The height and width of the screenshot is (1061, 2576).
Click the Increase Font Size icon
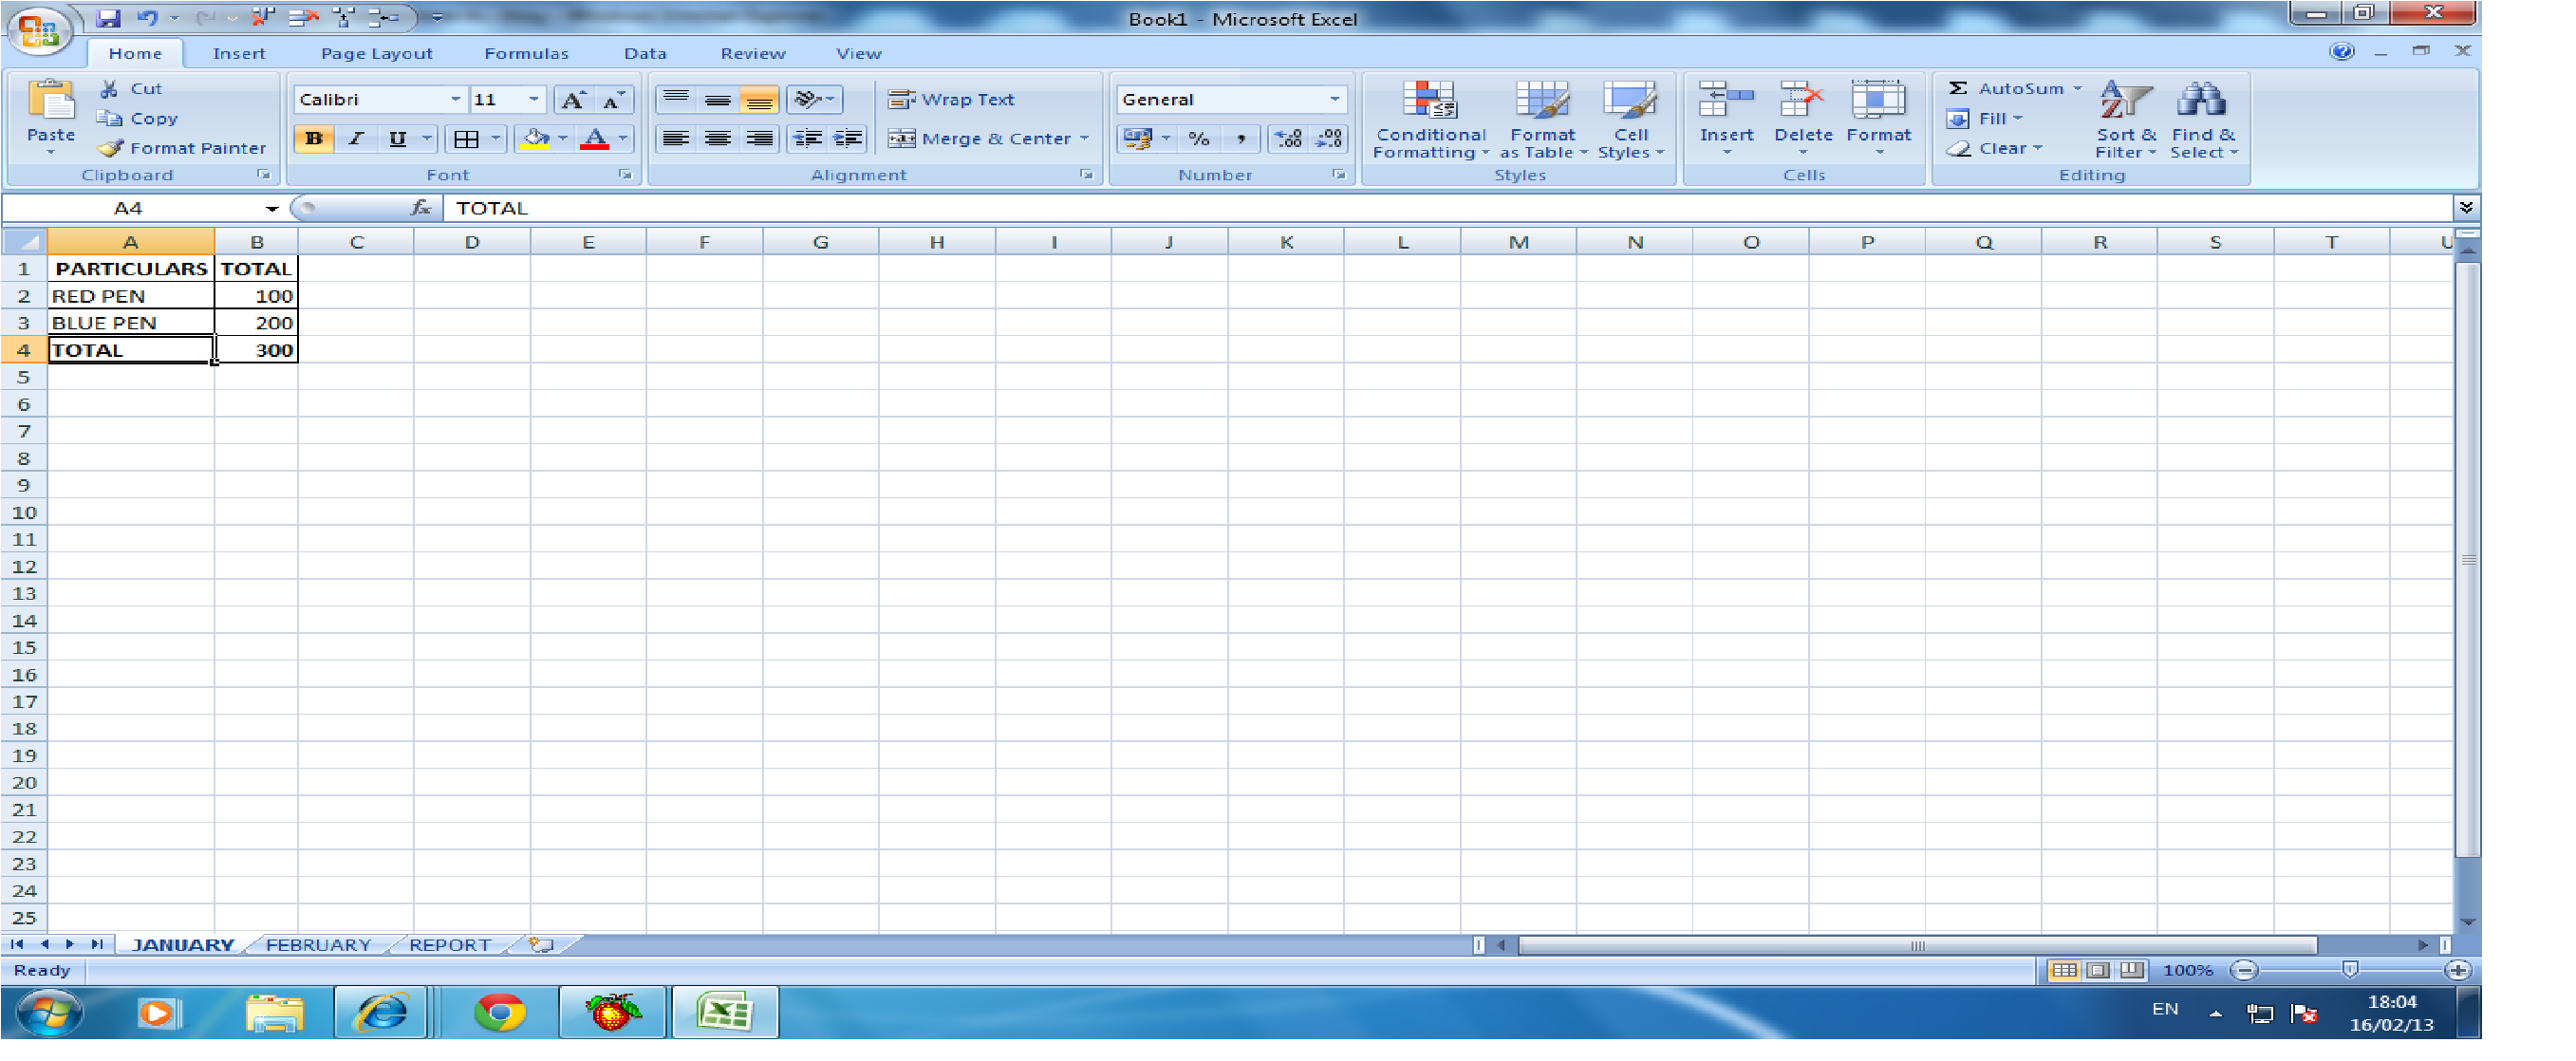572,100
